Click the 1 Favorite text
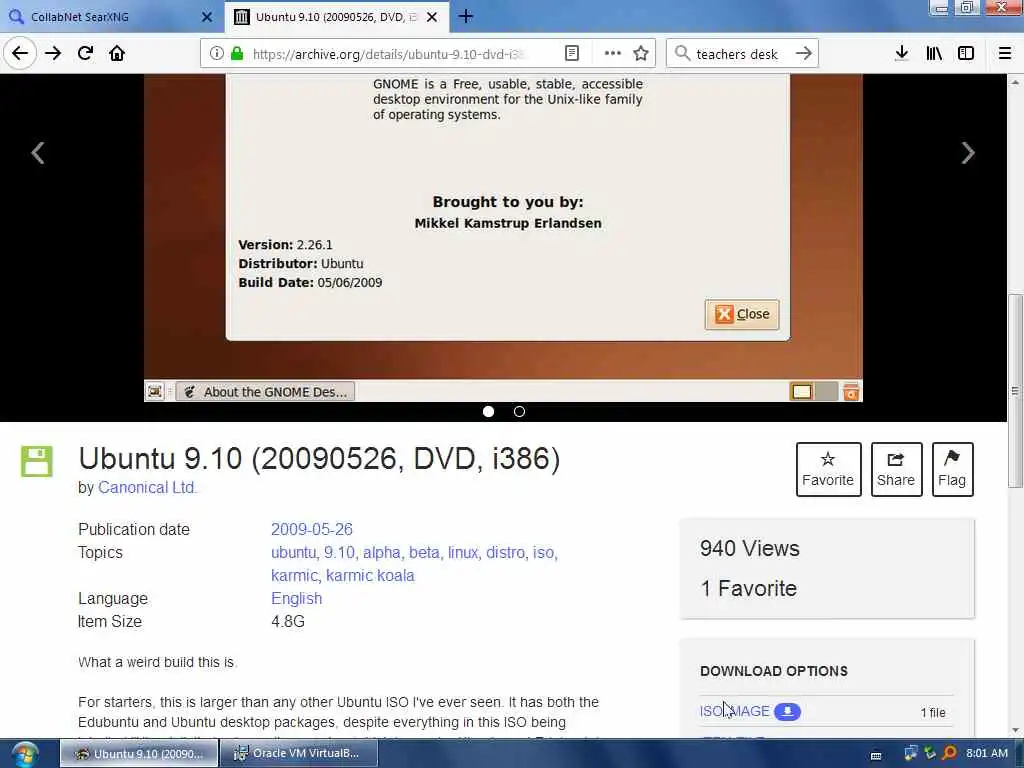The image size is (1024, 768). click(x=748, y=588)
